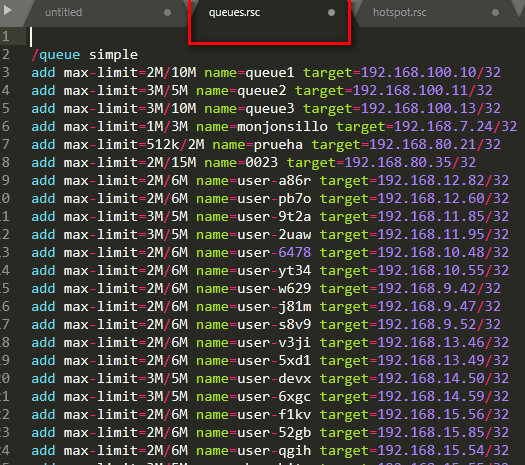The width and height of the screenshot is (525, 465).
Task: Click name 'user-pb7o'
Action: pos(274,199)
